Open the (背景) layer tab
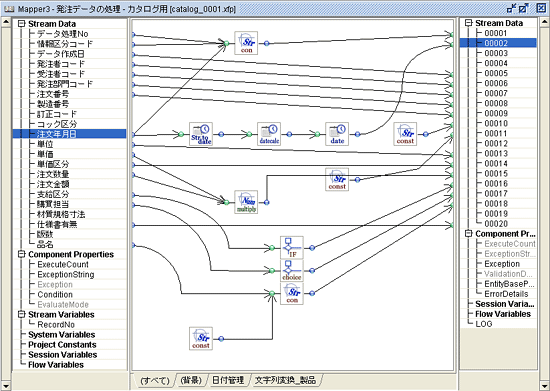 click(x=191, y=380)
